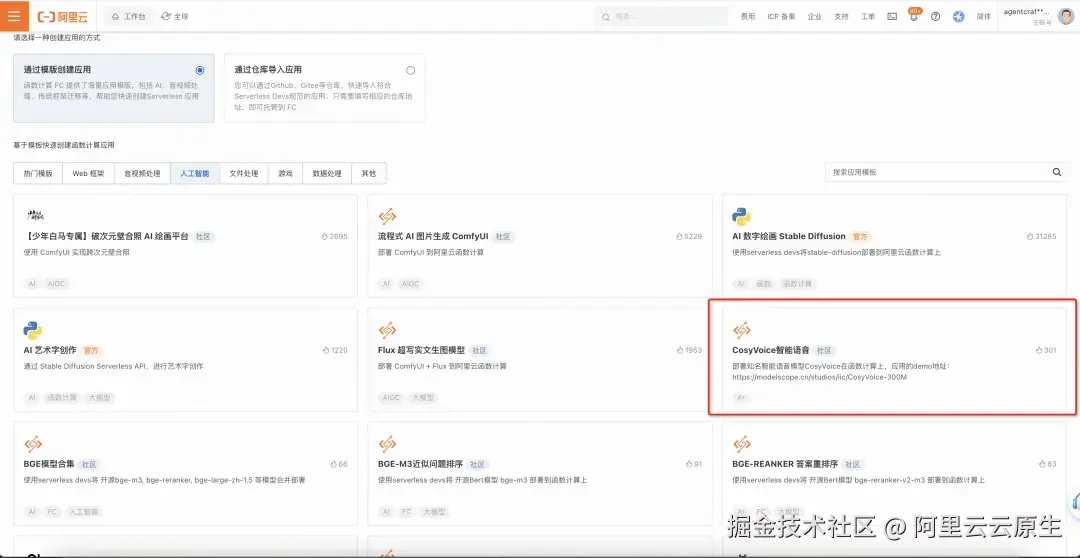Image resolution: width=1080 pixels, height=558 pixels.
Task: Click the user avatar picture
Action: [x=1066, y=16]
